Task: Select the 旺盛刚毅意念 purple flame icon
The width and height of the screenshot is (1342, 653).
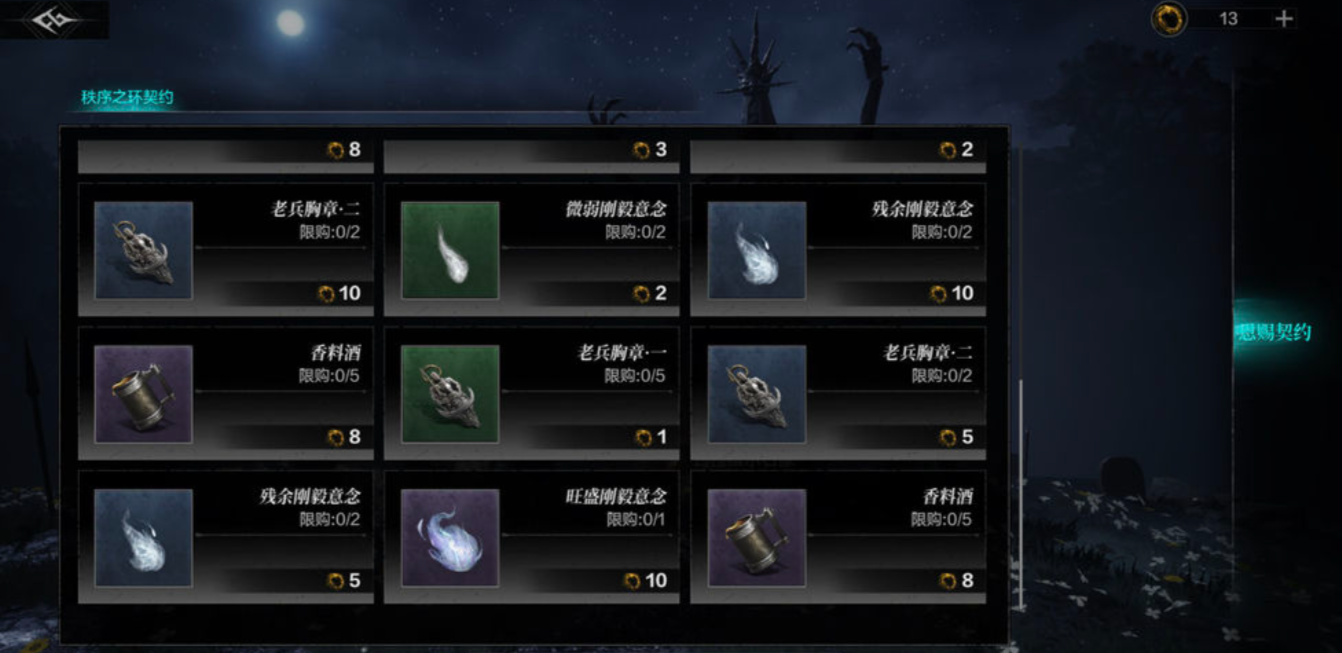Action: tap(450, 537)
